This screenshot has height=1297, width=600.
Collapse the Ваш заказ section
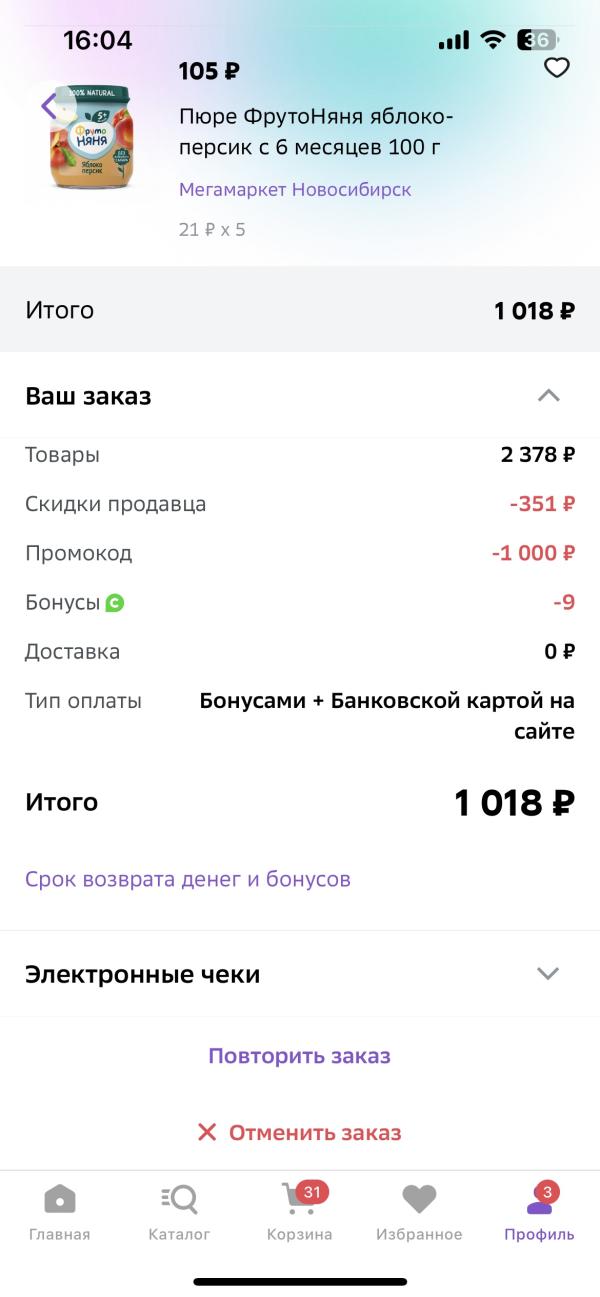pyautogui.click(x=548, y=396)
